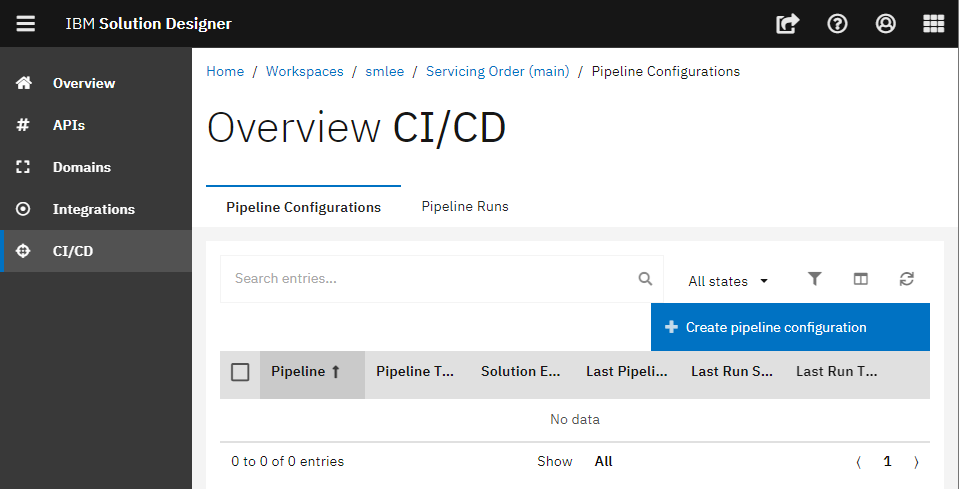The width and height of the screenshot is (959, 489).
Task: Click the APIs hash icon in sidebar
Action: pyautogui.click(x=23, y=125)
